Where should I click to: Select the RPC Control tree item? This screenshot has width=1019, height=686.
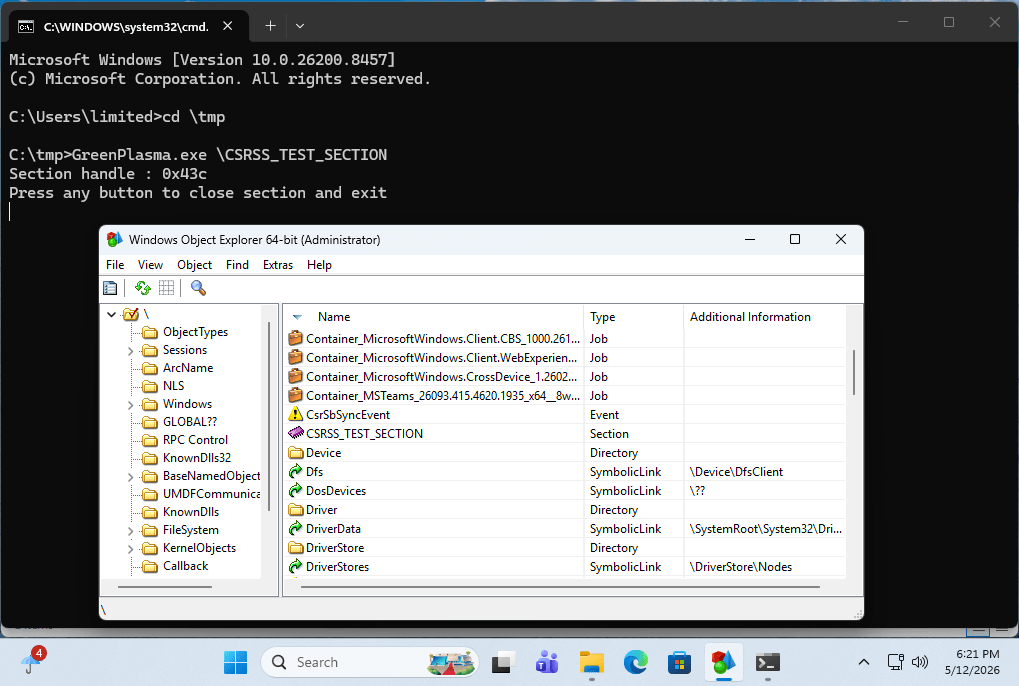point(195,440)
